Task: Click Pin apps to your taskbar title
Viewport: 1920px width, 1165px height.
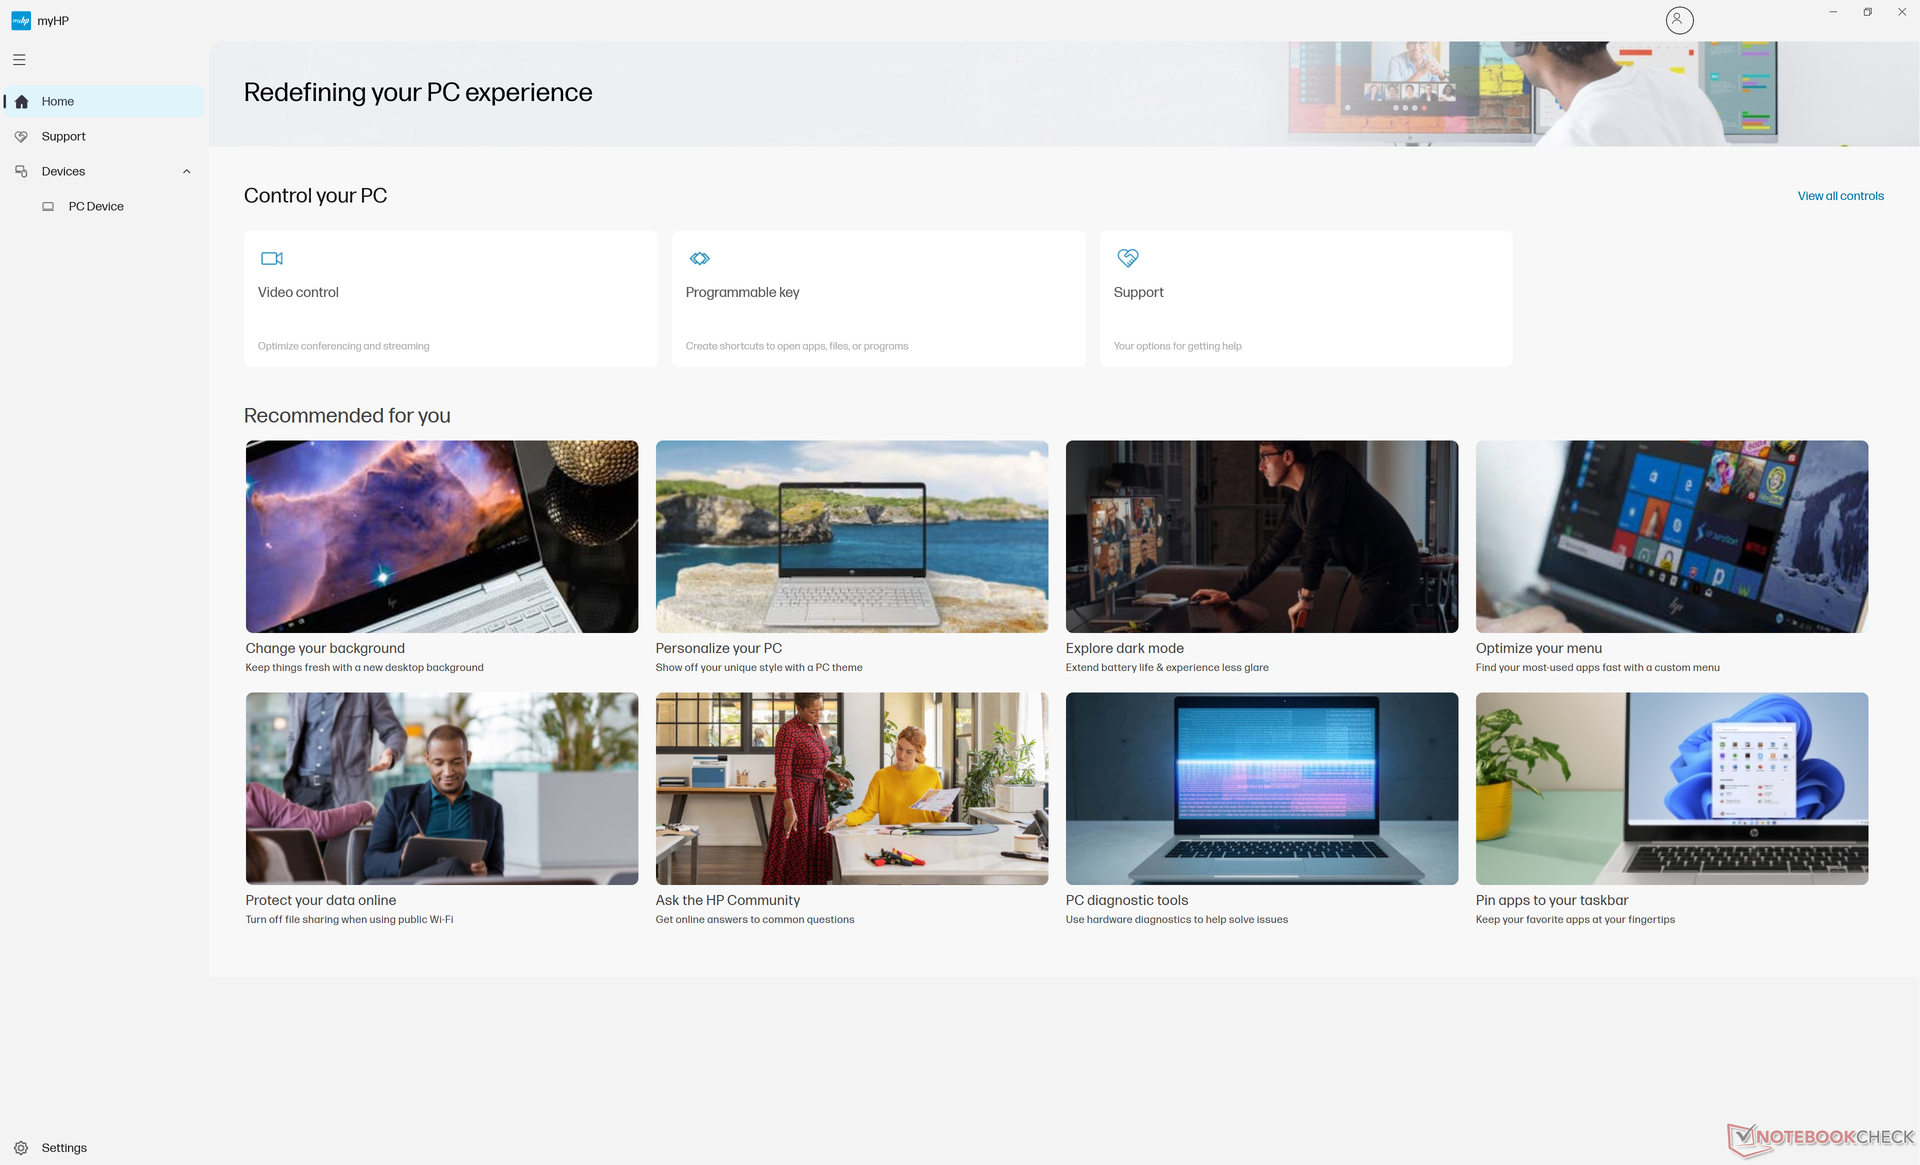Action: coord(1552,900)
